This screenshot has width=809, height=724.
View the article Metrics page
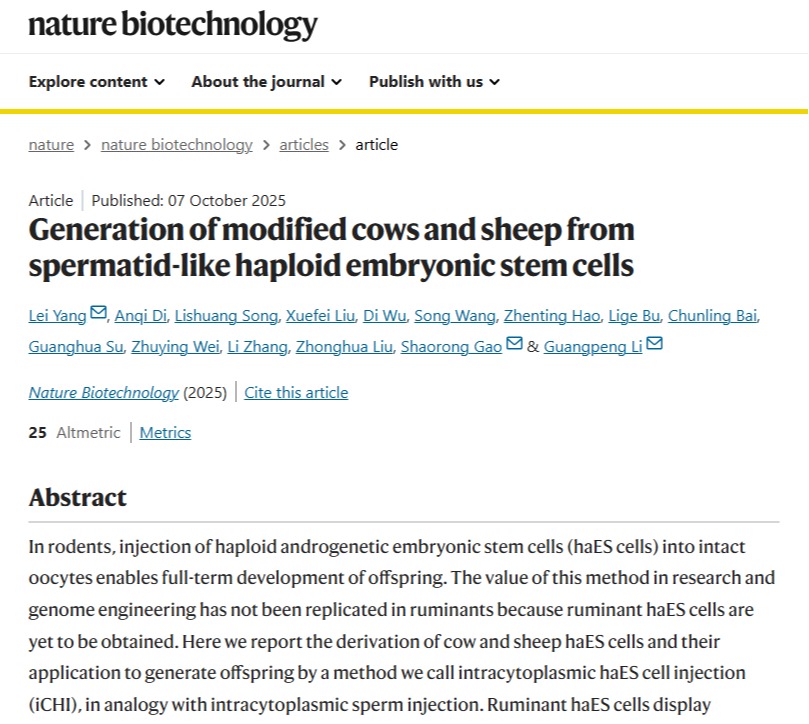[165, 433]
